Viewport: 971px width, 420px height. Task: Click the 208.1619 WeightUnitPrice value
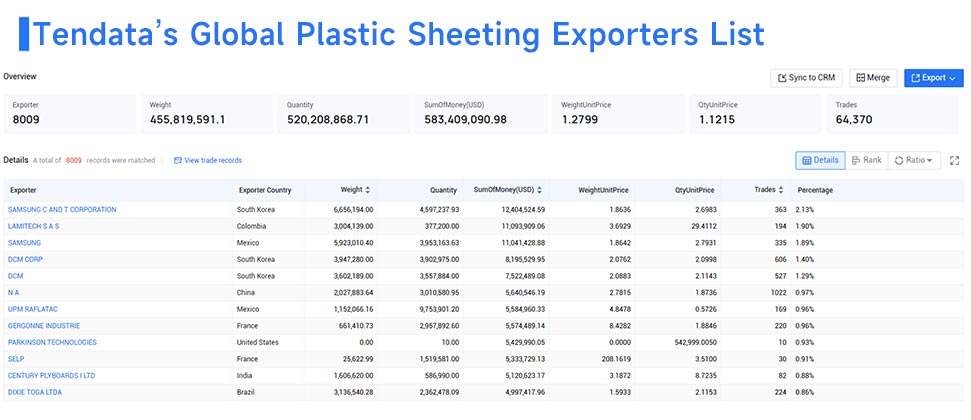[x=615, y=359]
